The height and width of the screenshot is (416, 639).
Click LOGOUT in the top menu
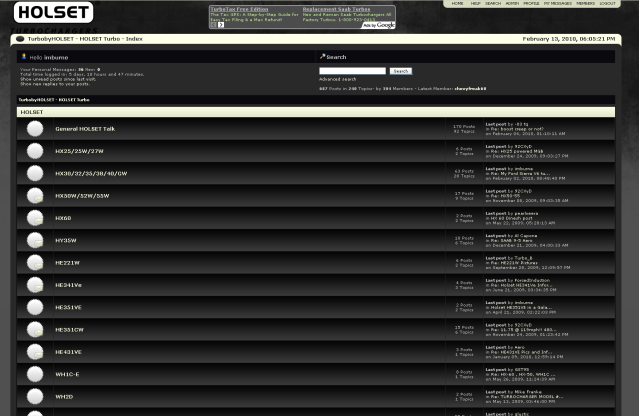click(608, 3)
